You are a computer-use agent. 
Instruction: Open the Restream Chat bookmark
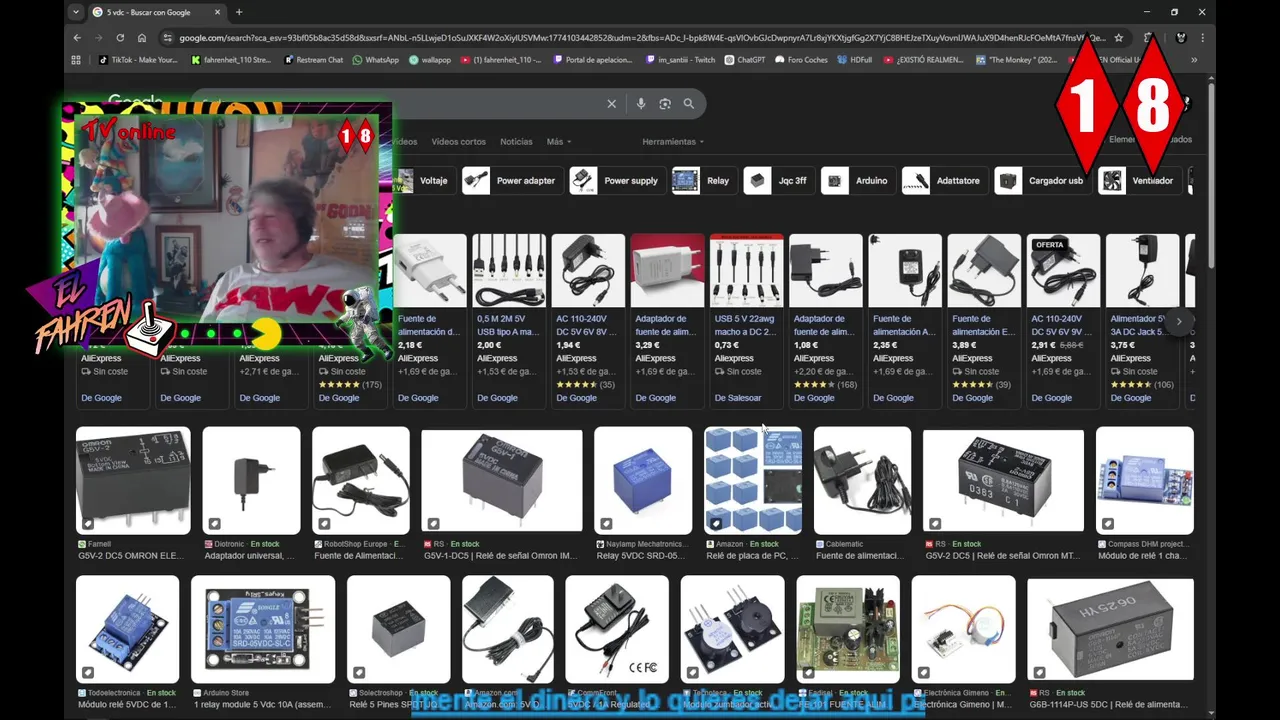tap(313, 60)
